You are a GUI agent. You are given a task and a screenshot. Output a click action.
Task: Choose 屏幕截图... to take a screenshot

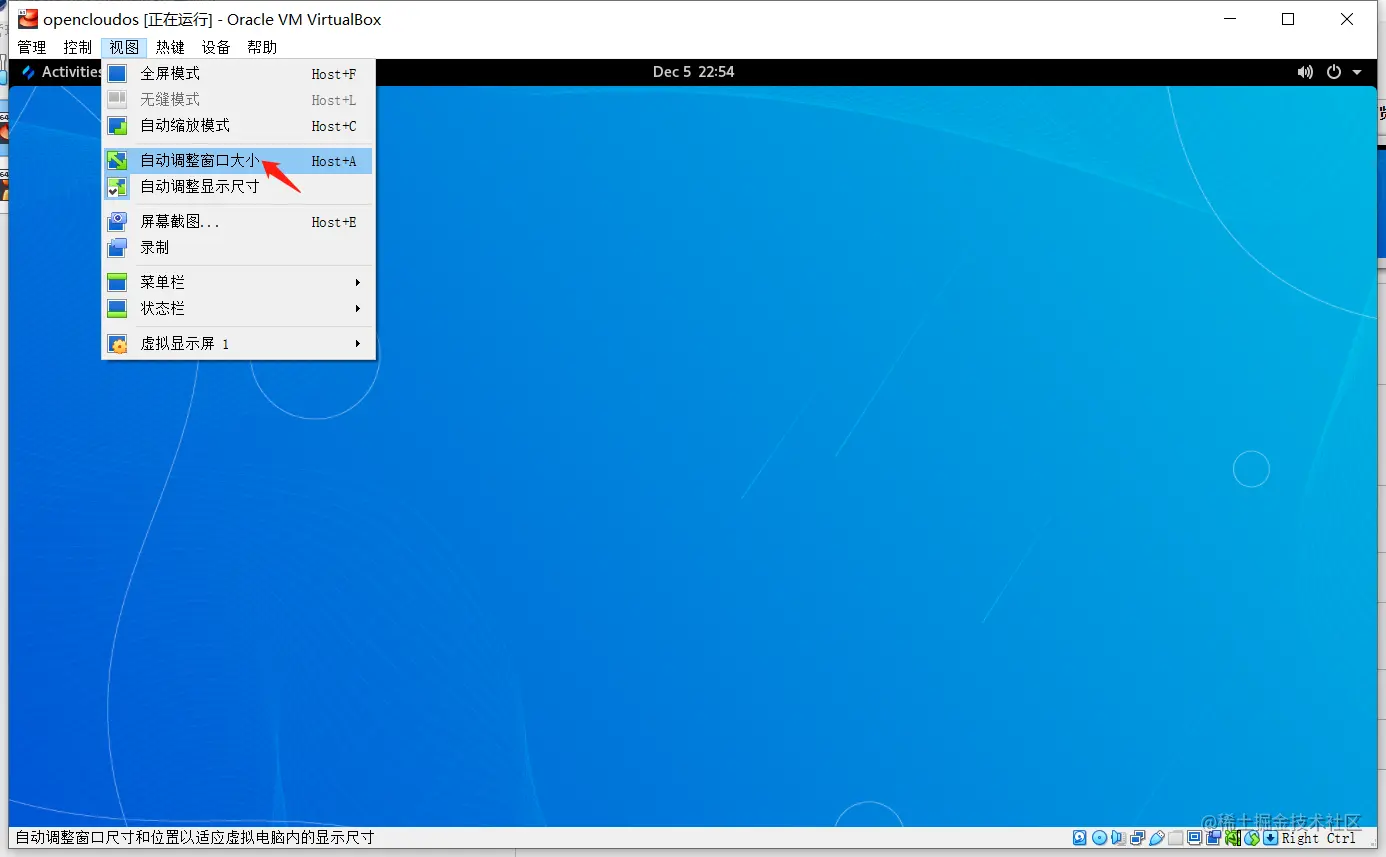238,221
